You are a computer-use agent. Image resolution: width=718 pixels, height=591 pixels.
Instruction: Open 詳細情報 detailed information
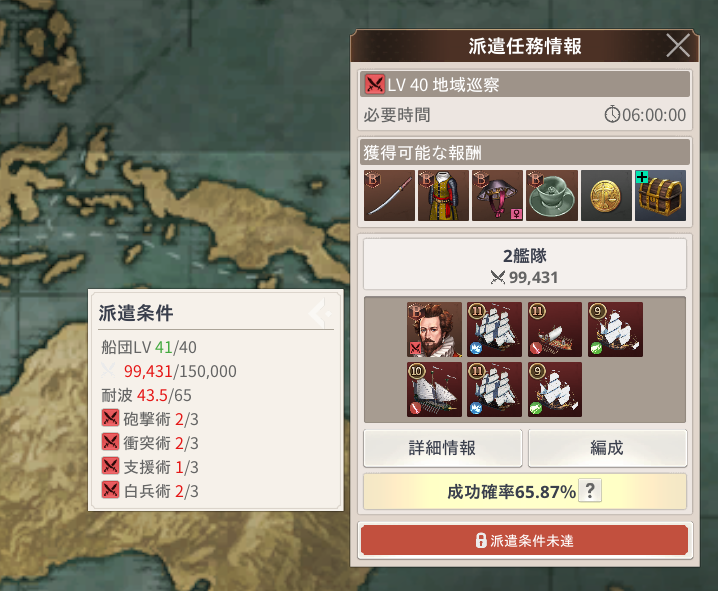443,448
